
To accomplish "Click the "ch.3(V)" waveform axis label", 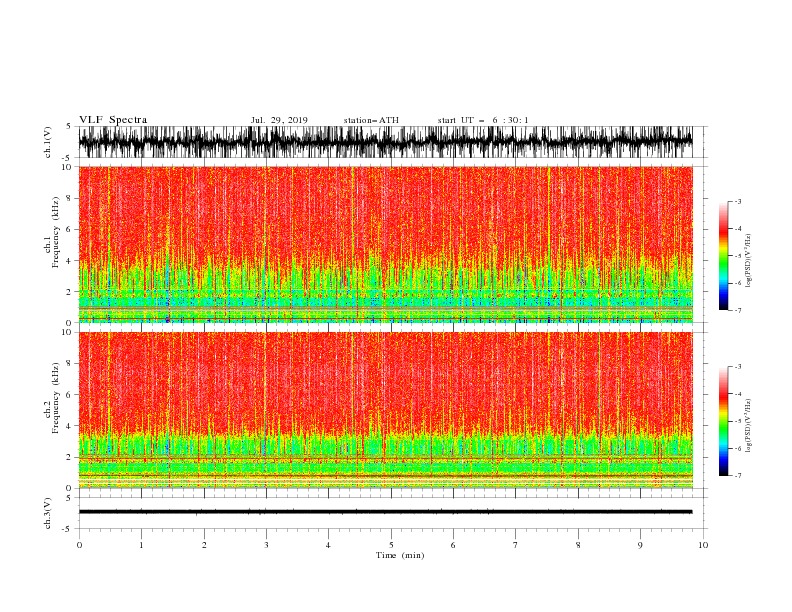I will click(x=48, y=513).
